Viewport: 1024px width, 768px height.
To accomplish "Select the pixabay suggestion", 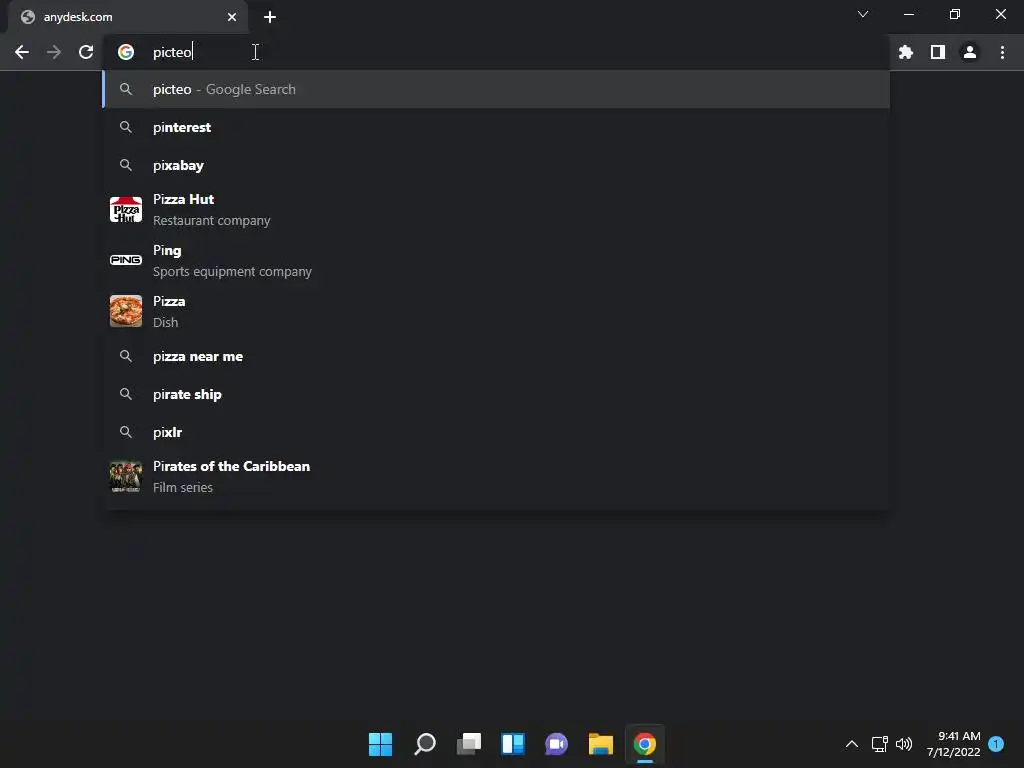I will click(496, 165).
